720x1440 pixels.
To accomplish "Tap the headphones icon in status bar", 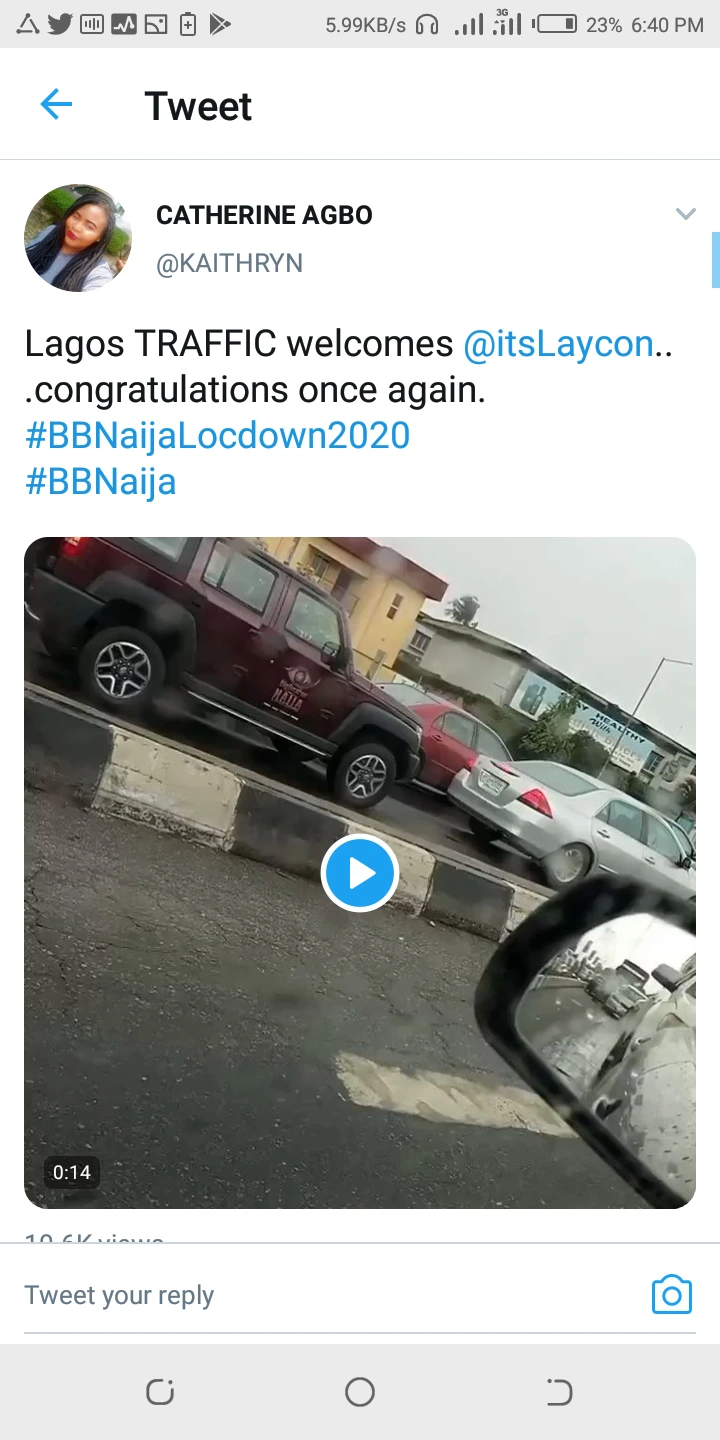I will (427, 24).
